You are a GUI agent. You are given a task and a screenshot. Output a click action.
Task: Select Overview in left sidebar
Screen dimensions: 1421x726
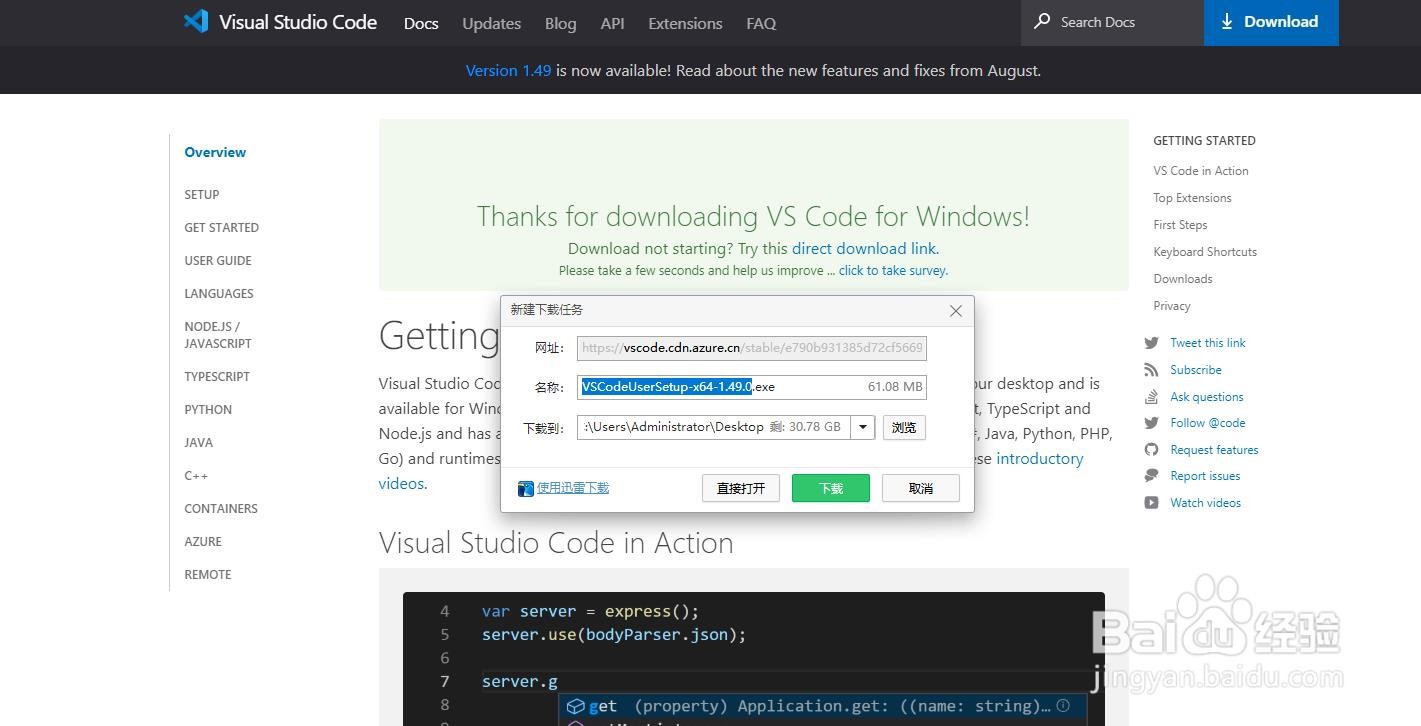pos(215,152)
